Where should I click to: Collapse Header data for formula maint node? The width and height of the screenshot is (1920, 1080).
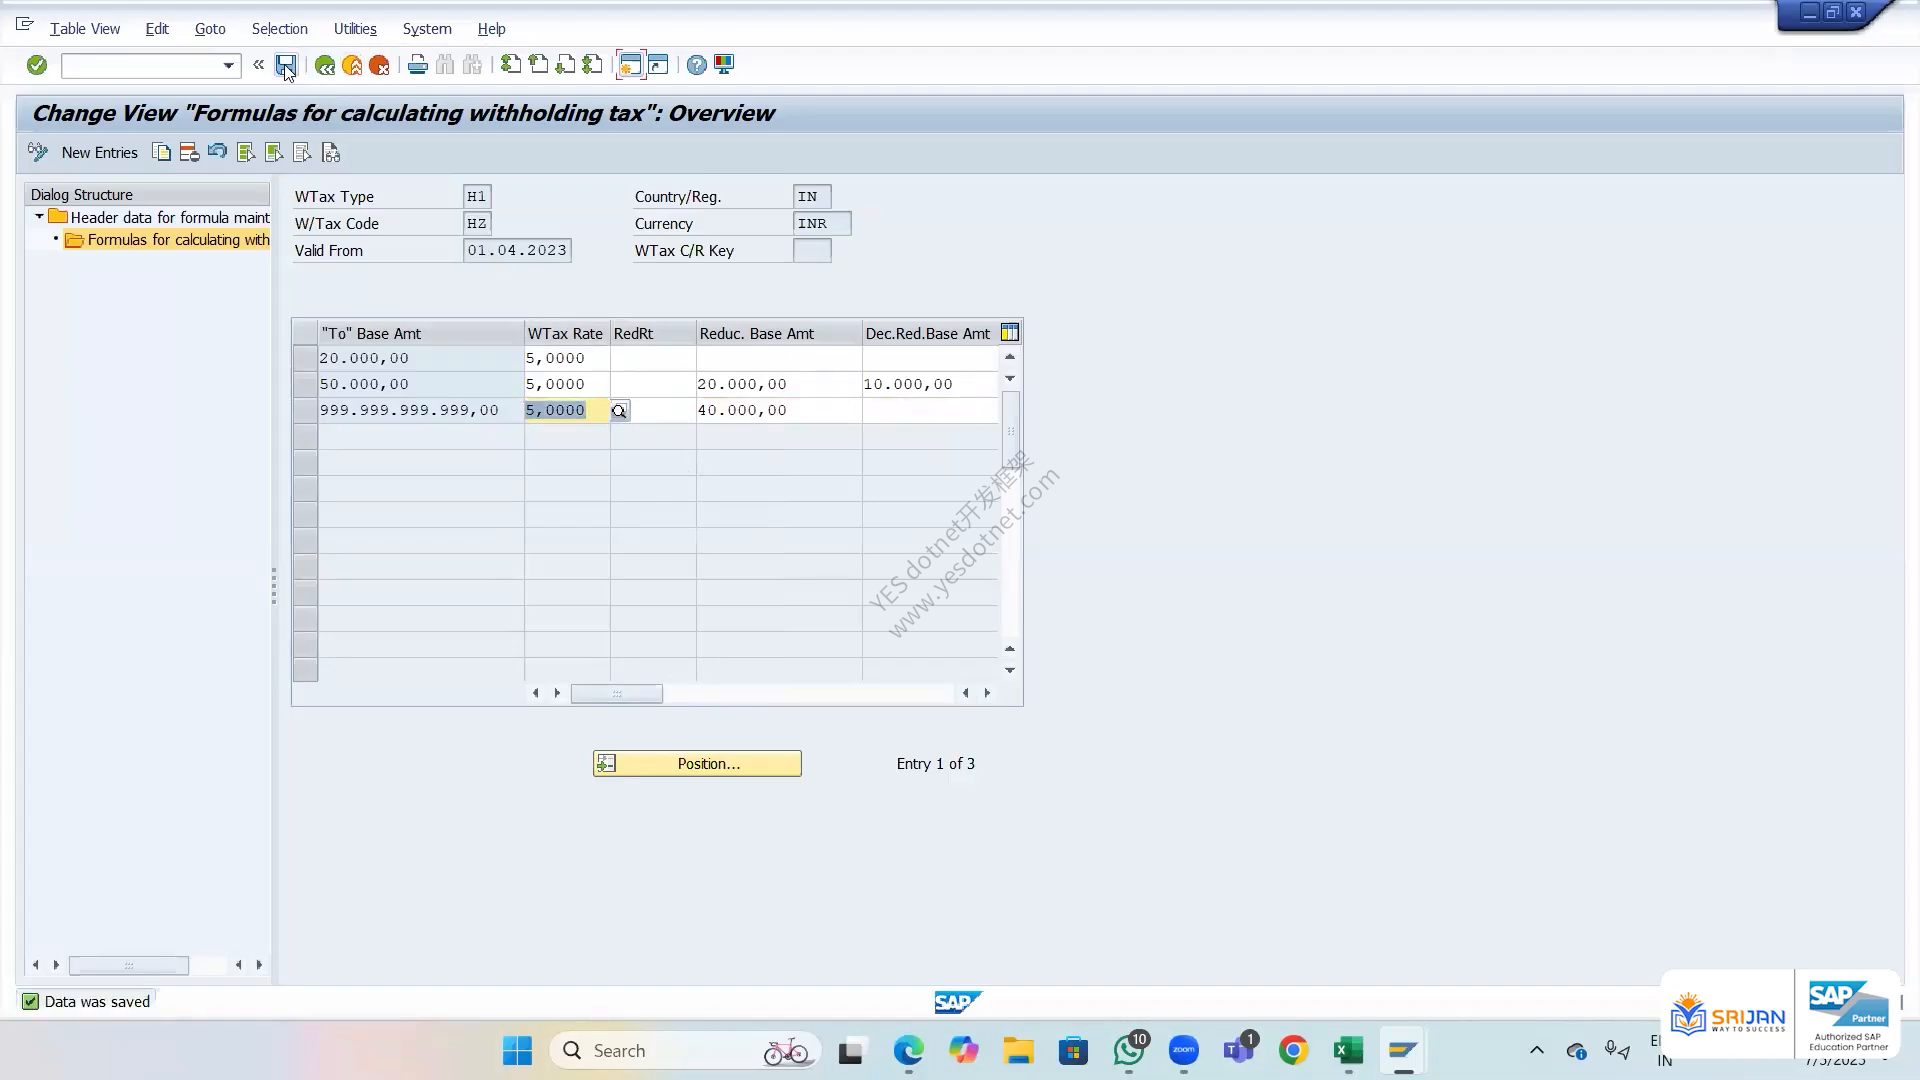39,217
